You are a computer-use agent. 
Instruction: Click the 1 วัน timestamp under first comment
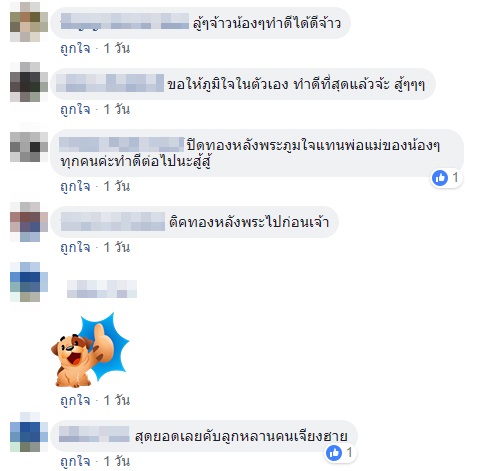pyautogui.click(x=117, y=49)
